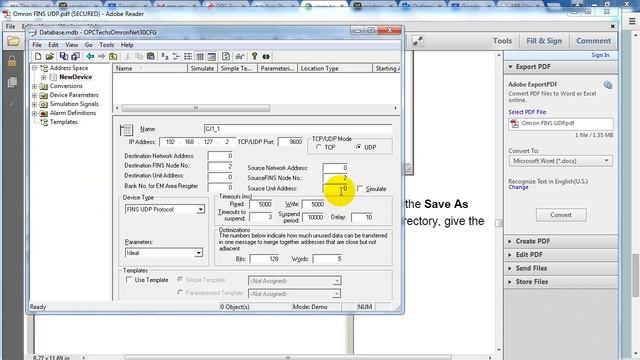Expand the Alarm Definitions tree node
Image resolution: width=640 pixels, height=360 pixels.
point(35,113)
